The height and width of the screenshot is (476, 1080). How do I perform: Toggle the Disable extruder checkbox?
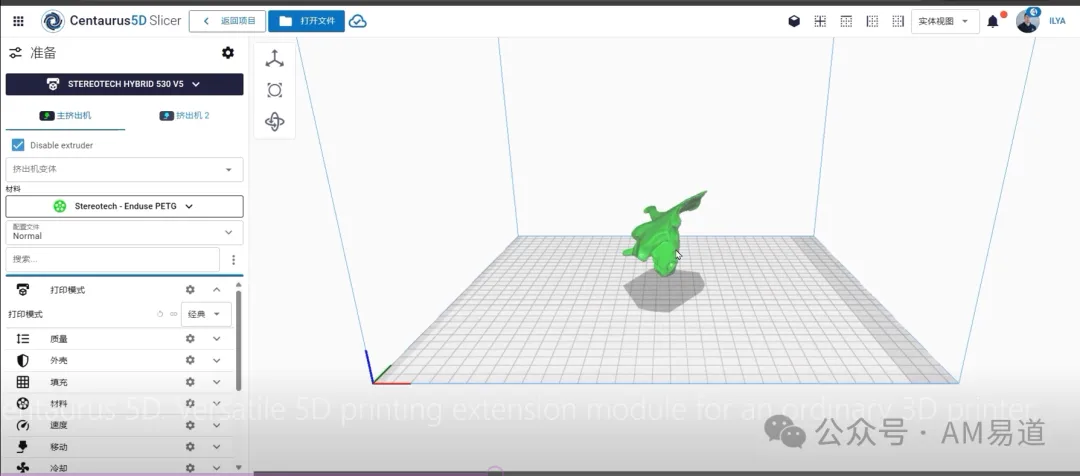[18, 145]
